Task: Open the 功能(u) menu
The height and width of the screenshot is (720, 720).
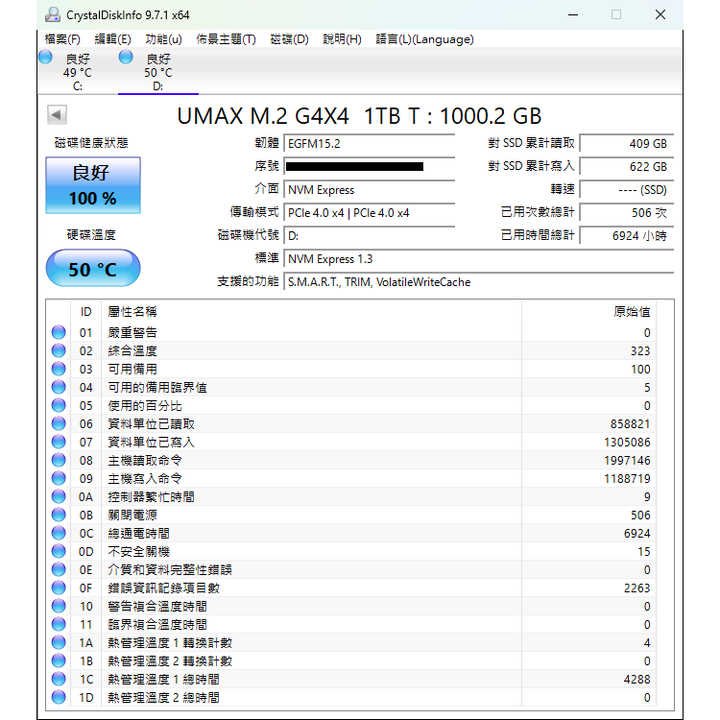Action: 163,39
